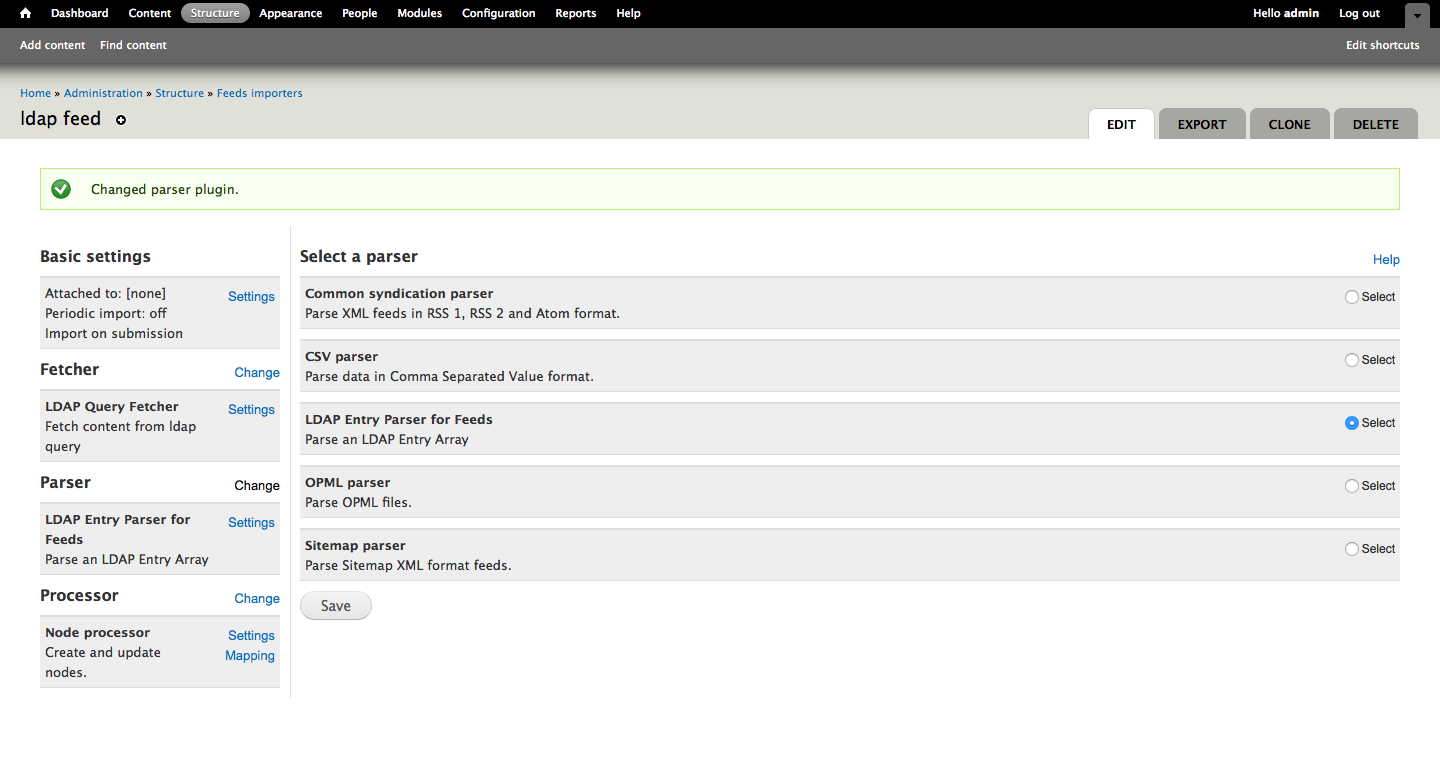Click the CSV parser title
Image resolution: width=1440 pixels, height=774 pixels.
click(x=341, y=357)
